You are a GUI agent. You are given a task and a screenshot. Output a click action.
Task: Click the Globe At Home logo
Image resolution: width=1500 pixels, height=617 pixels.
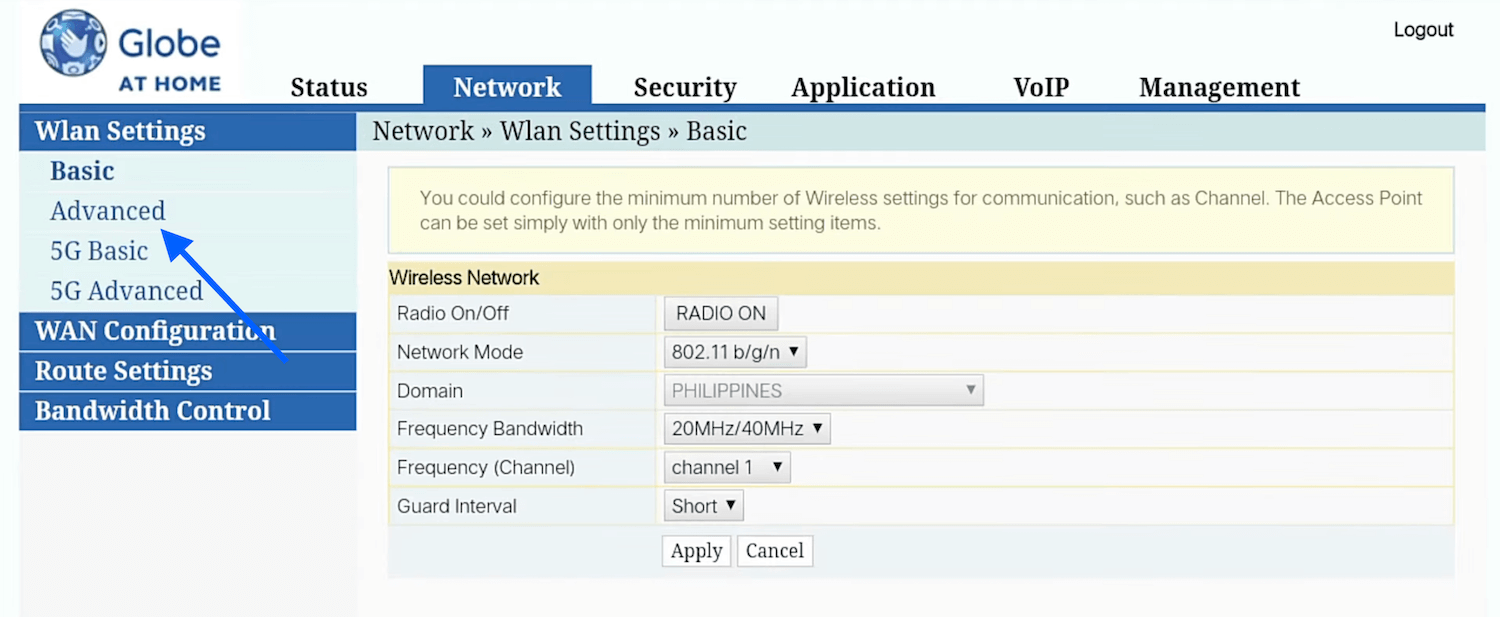130,52
